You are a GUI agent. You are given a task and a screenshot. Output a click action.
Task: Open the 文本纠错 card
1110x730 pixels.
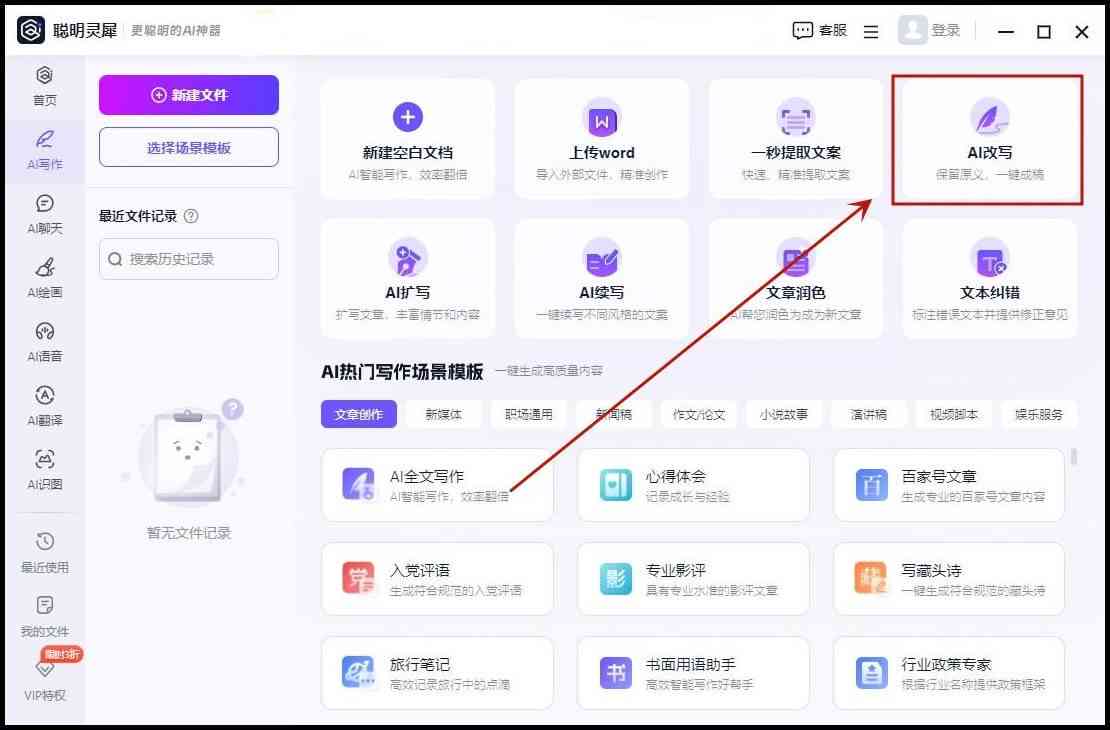coord(990,279)
